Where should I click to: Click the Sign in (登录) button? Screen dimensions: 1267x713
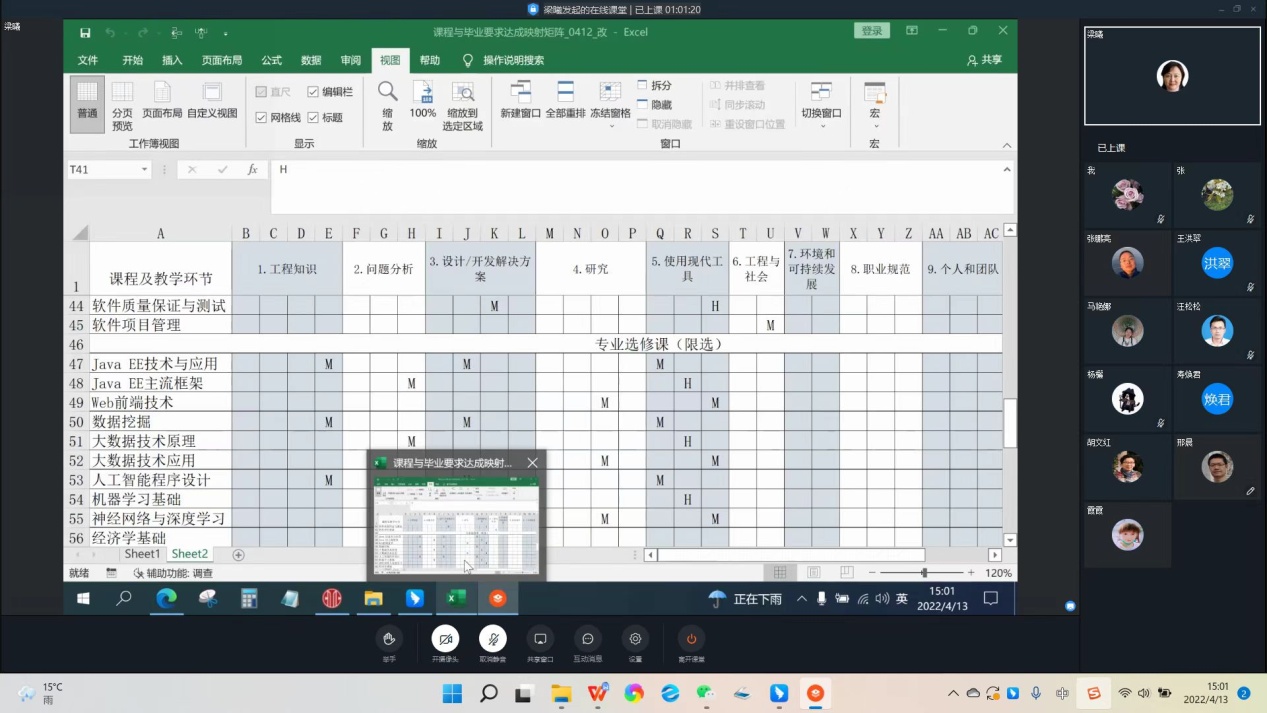(x=872, y=31)
